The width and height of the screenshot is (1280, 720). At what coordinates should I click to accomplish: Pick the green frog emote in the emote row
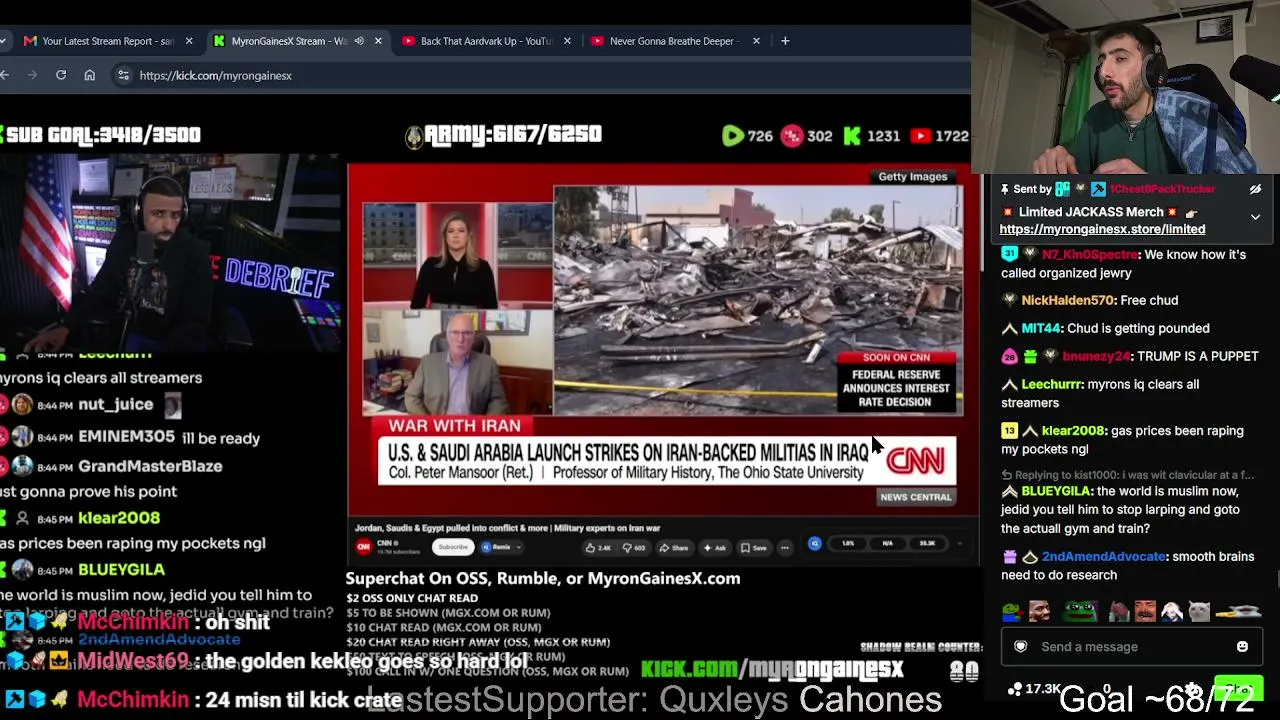1079,611
